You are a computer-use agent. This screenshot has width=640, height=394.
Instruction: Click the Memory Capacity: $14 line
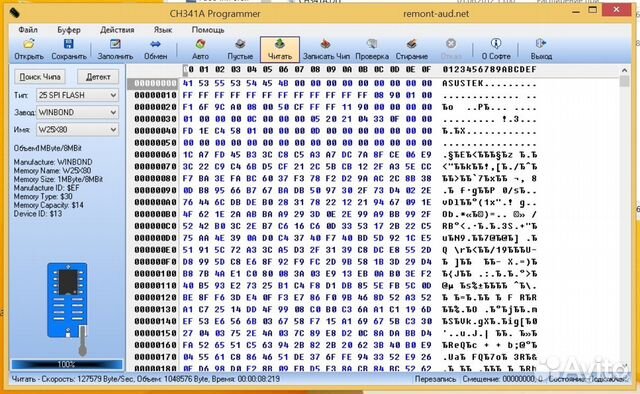tap(49, 205)
